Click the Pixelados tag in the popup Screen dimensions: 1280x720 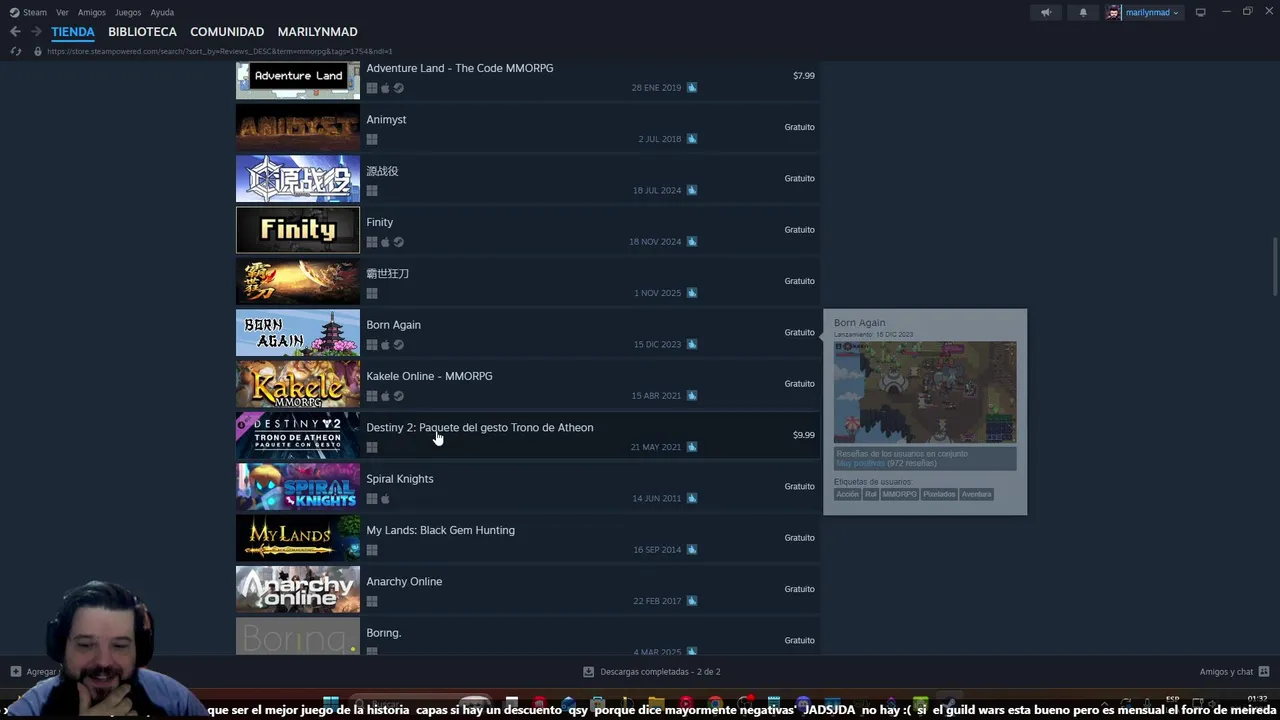tap(939, 494)
